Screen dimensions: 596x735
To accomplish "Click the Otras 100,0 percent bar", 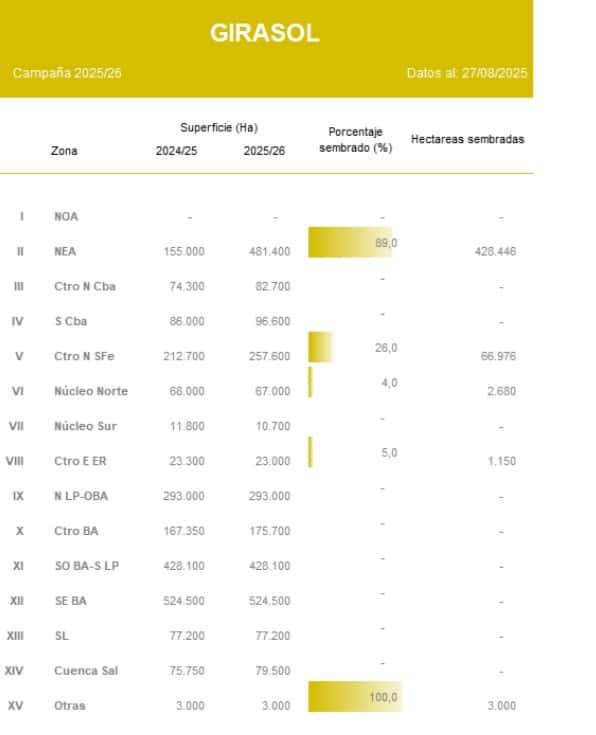I will click(x=355, y=697).
